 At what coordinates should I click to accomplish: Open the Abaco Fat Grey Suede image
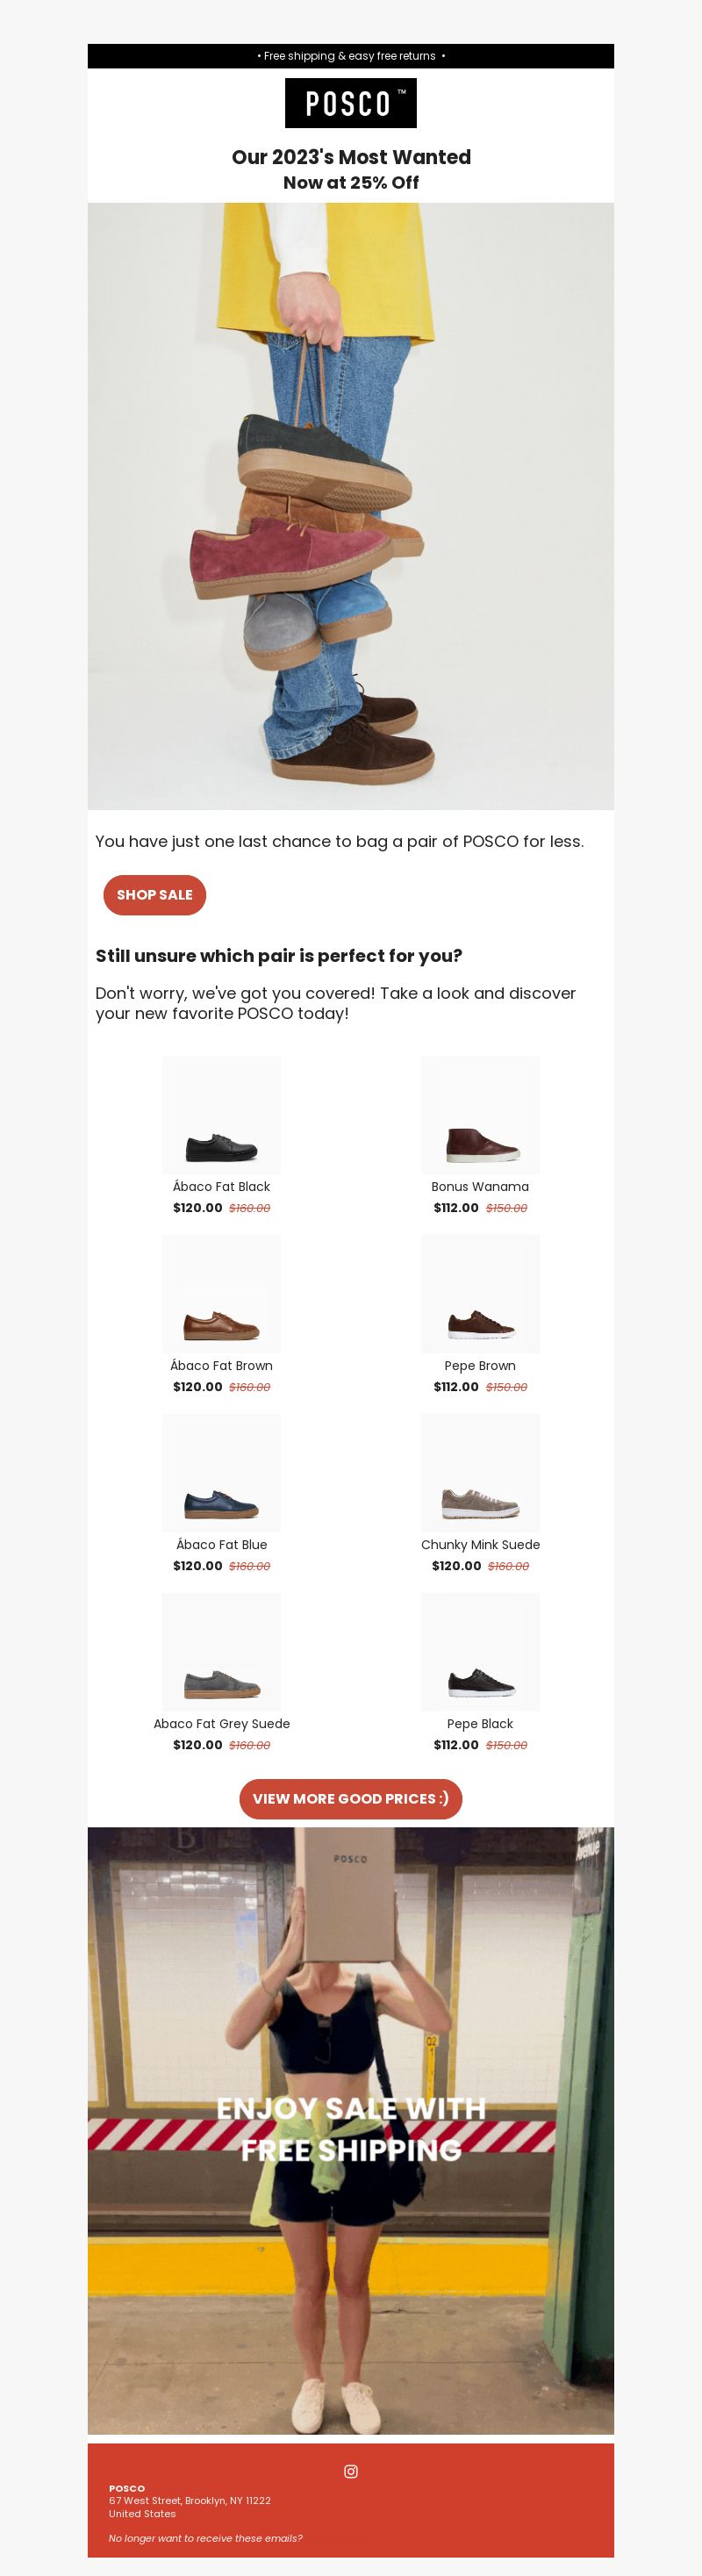pyautogui.click(x=222, y=1652)
